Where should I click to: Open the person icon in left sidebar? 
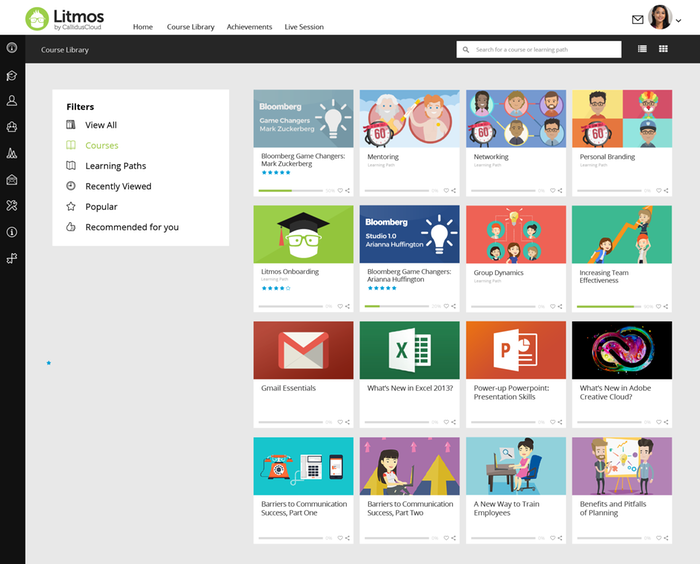tap(12, 101)
